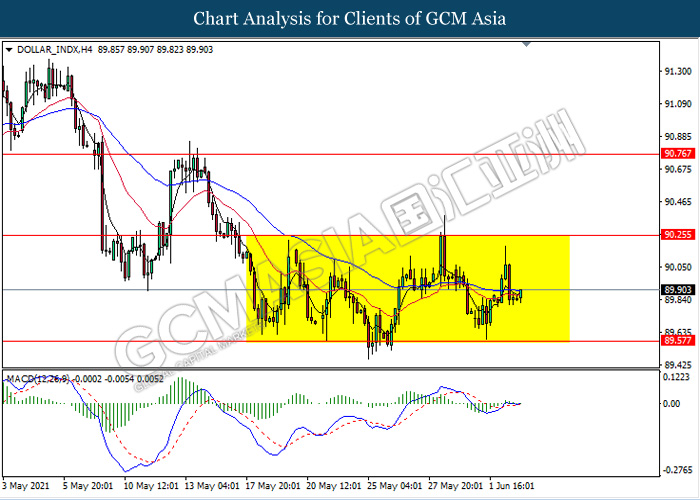700x500 pixels.
Task: Click the 89.425 price scale value
Action: (x=678, y=365)
